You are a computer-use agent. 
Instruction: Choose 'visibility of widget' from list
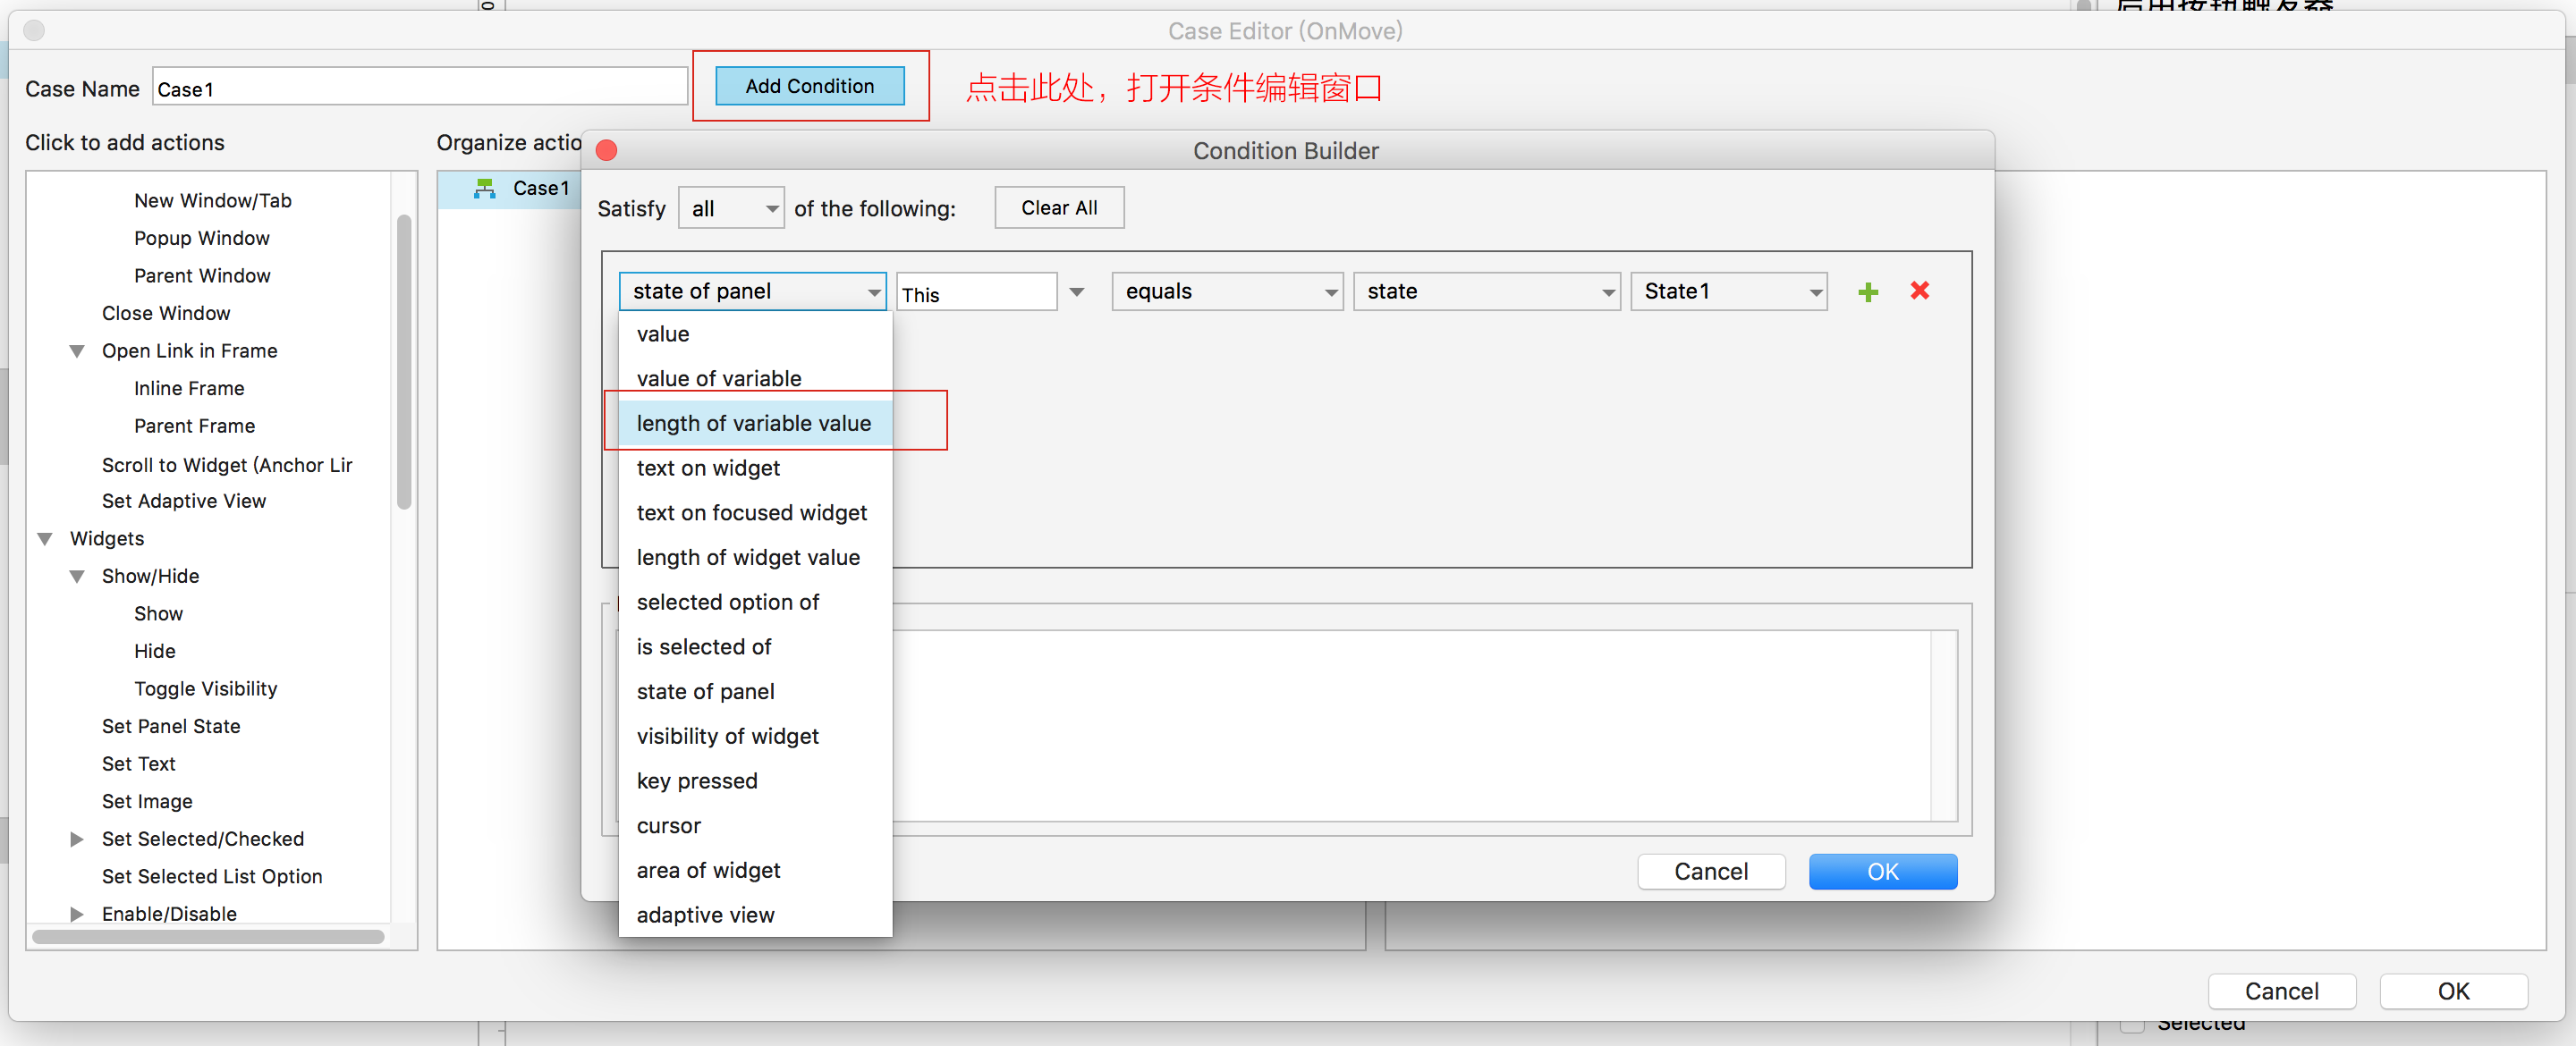click(727, 736)
